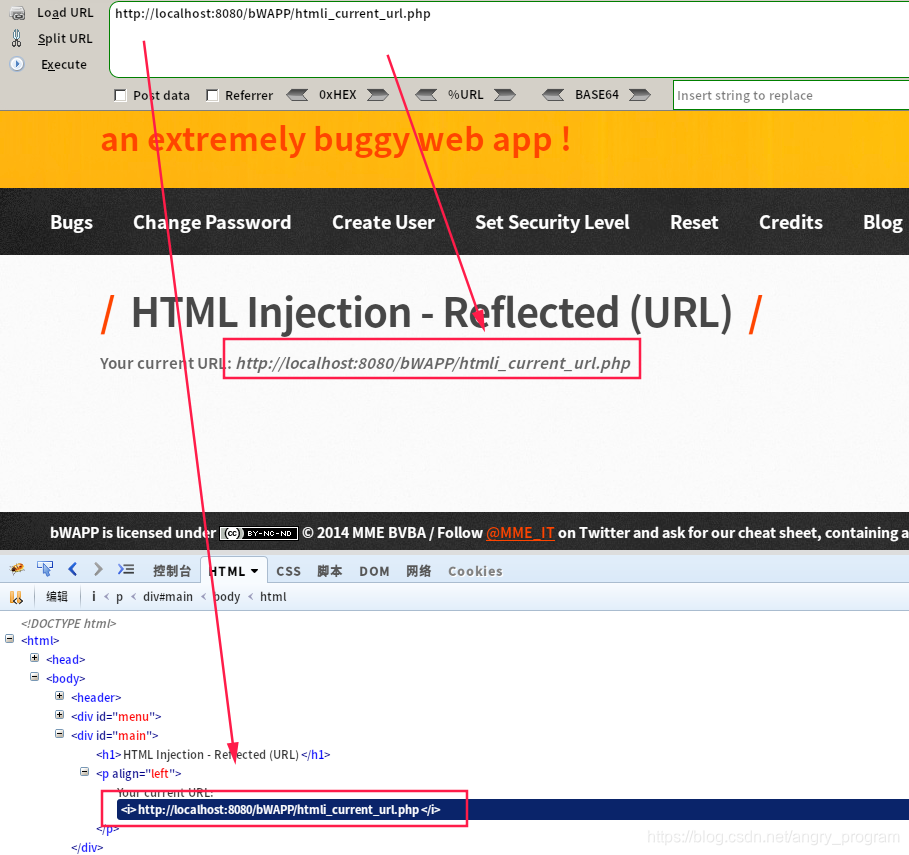Open the Create User page
The height and width of the screenshot is (855, 909).
tap(383, 223)
